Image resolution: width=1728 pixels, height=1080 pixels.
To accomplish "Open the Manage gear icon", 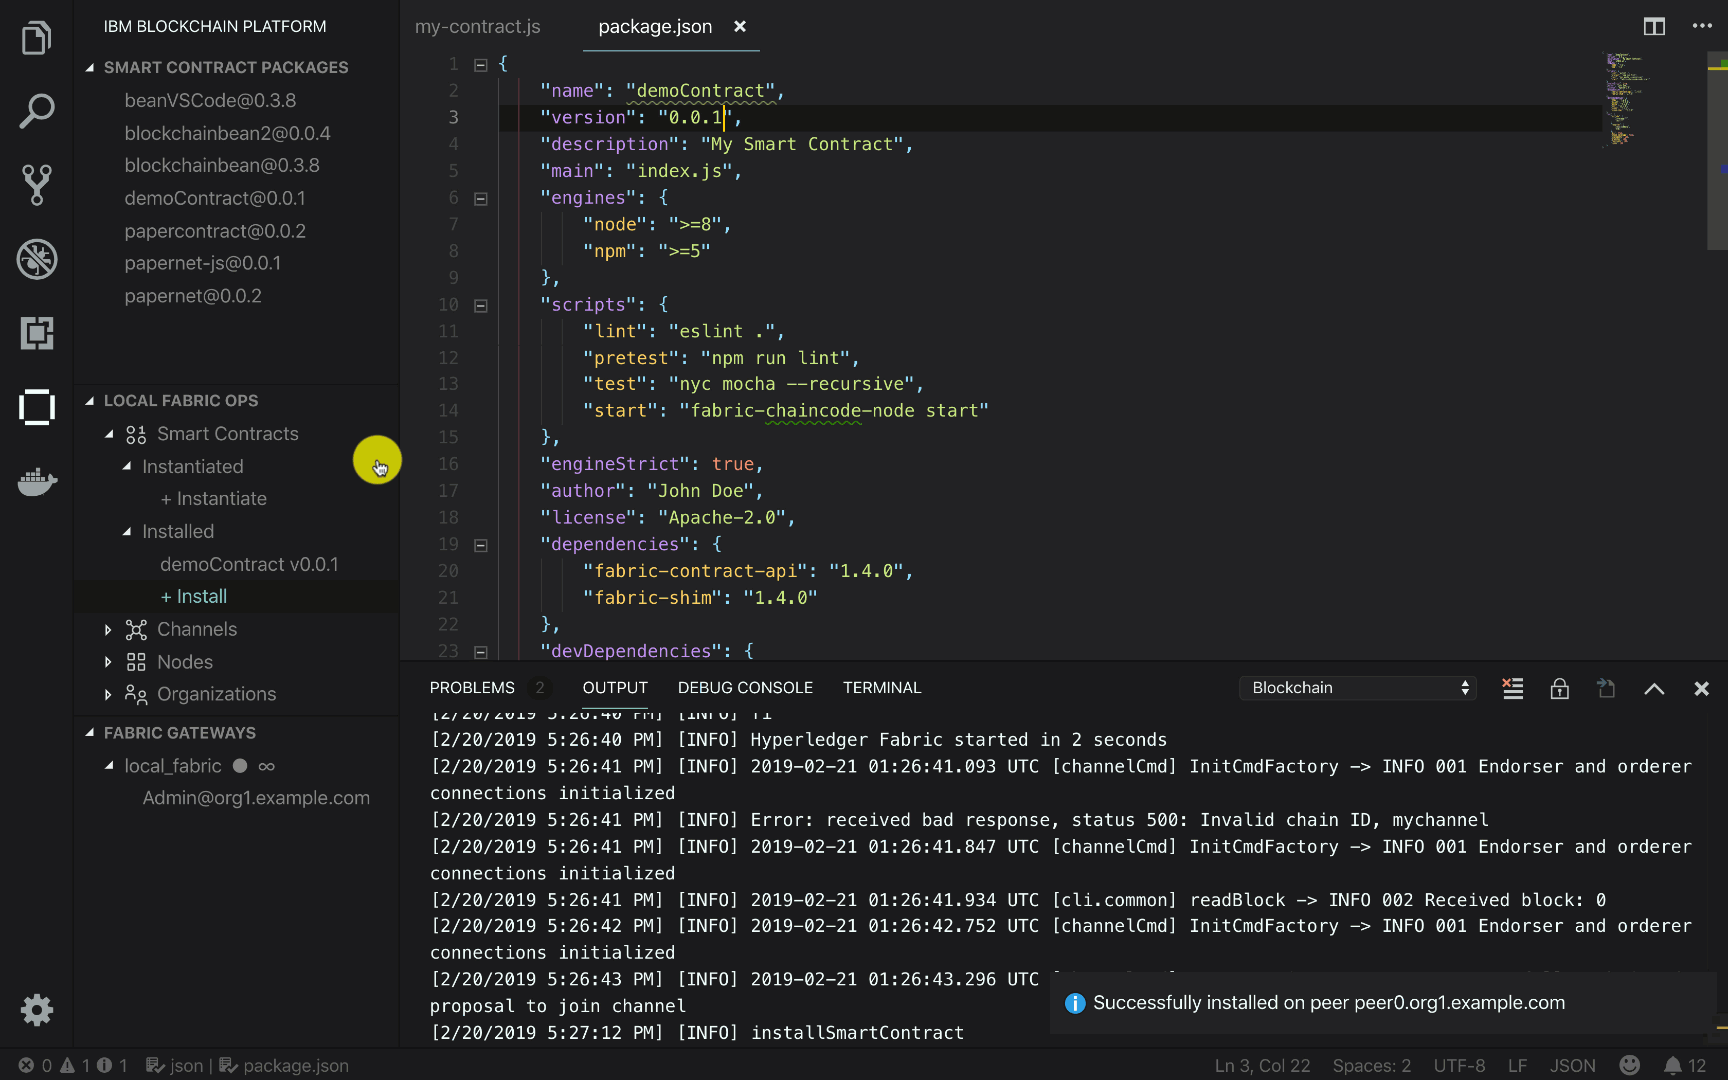I will tap(37, 1010).
